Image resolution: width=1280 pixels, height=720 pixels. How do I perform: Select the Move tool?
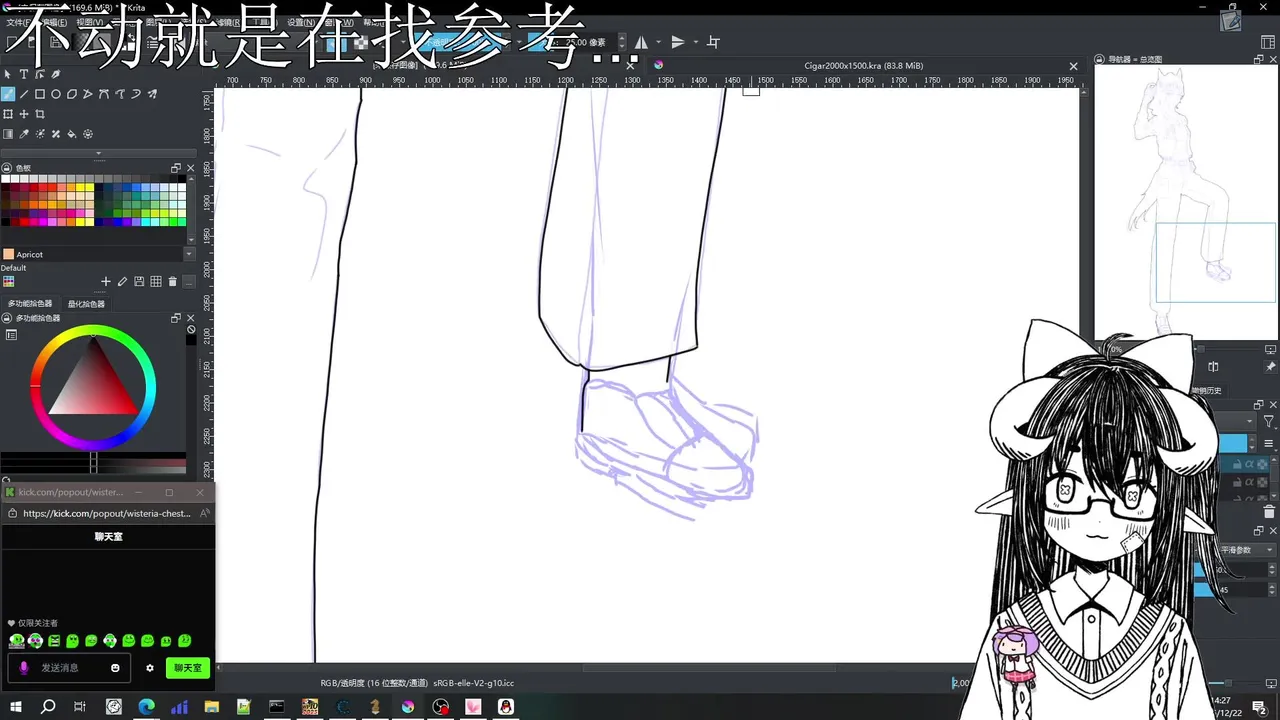[x=24, y=114]
